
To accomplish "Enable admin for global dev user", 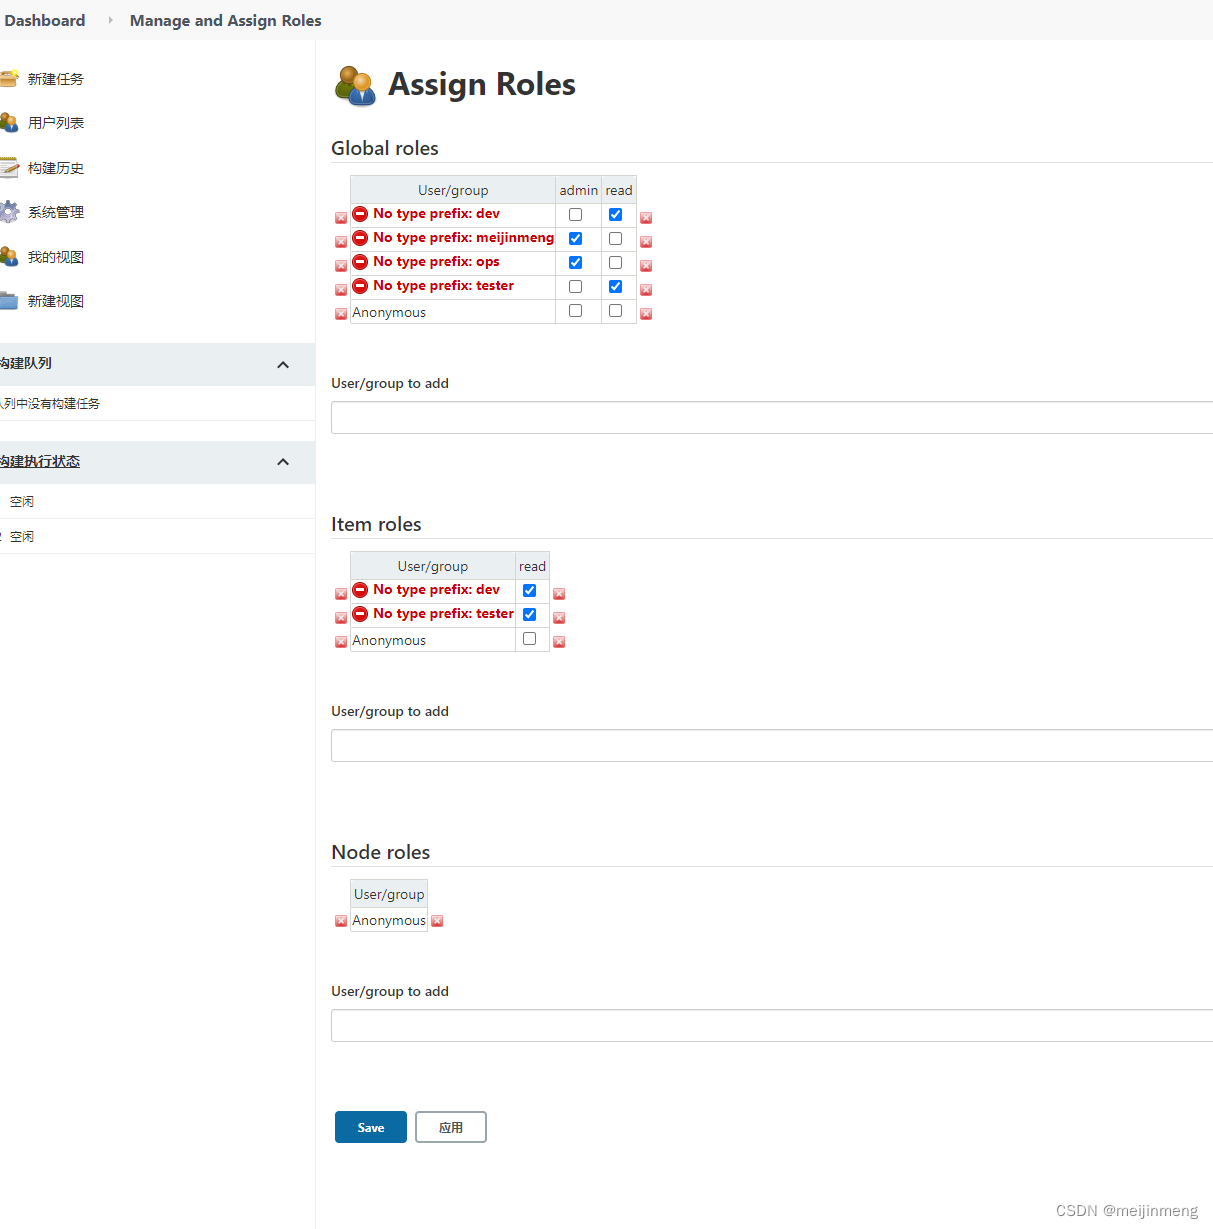I will [x=575, y=214].
